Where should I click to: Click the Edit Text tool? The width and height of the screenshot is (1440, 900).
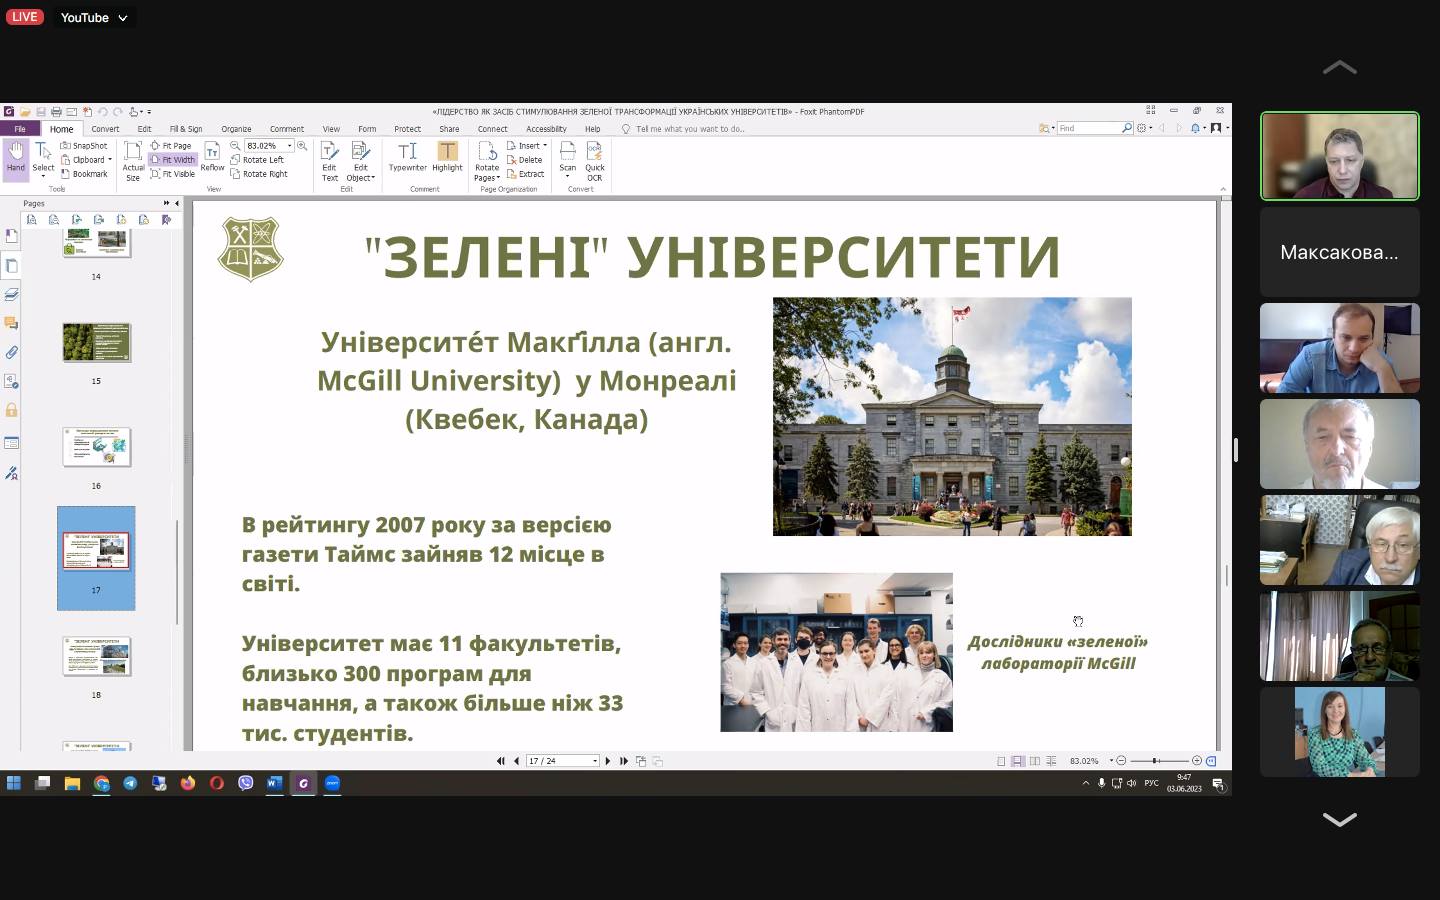[329, 159]
